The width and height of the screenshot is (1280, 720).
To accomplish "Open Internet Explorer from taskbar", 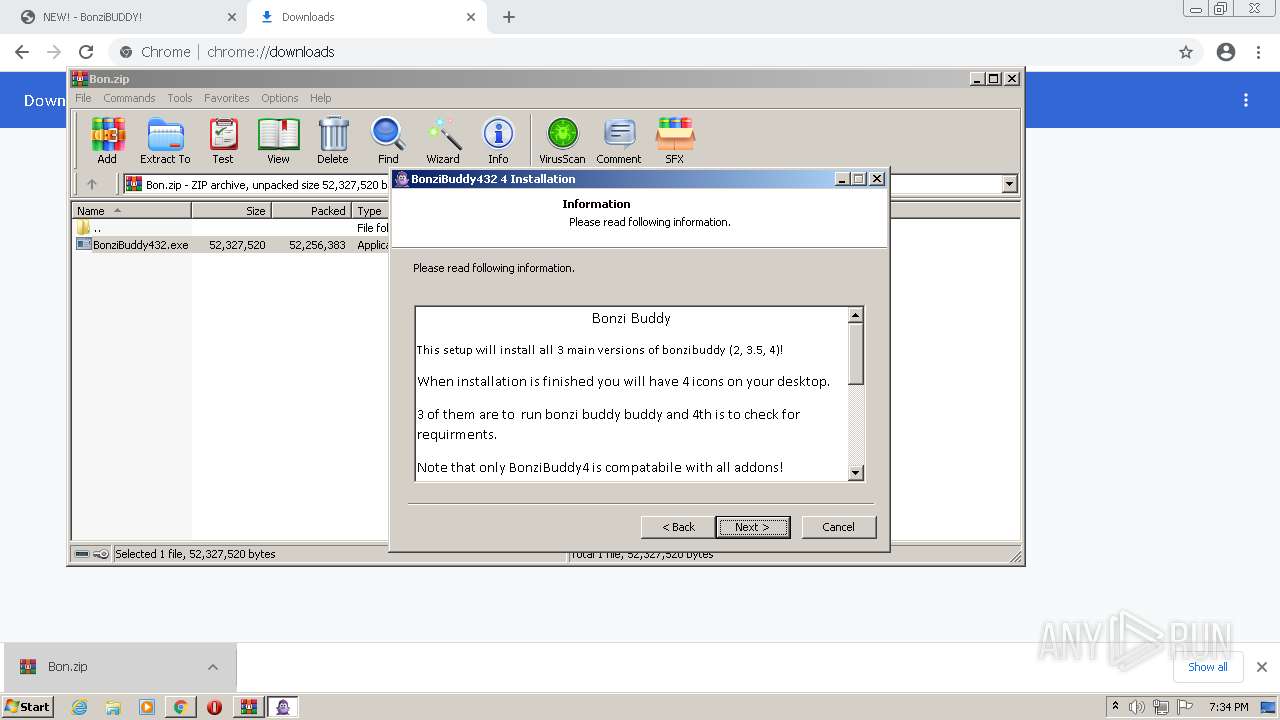I will pos(79,707).
